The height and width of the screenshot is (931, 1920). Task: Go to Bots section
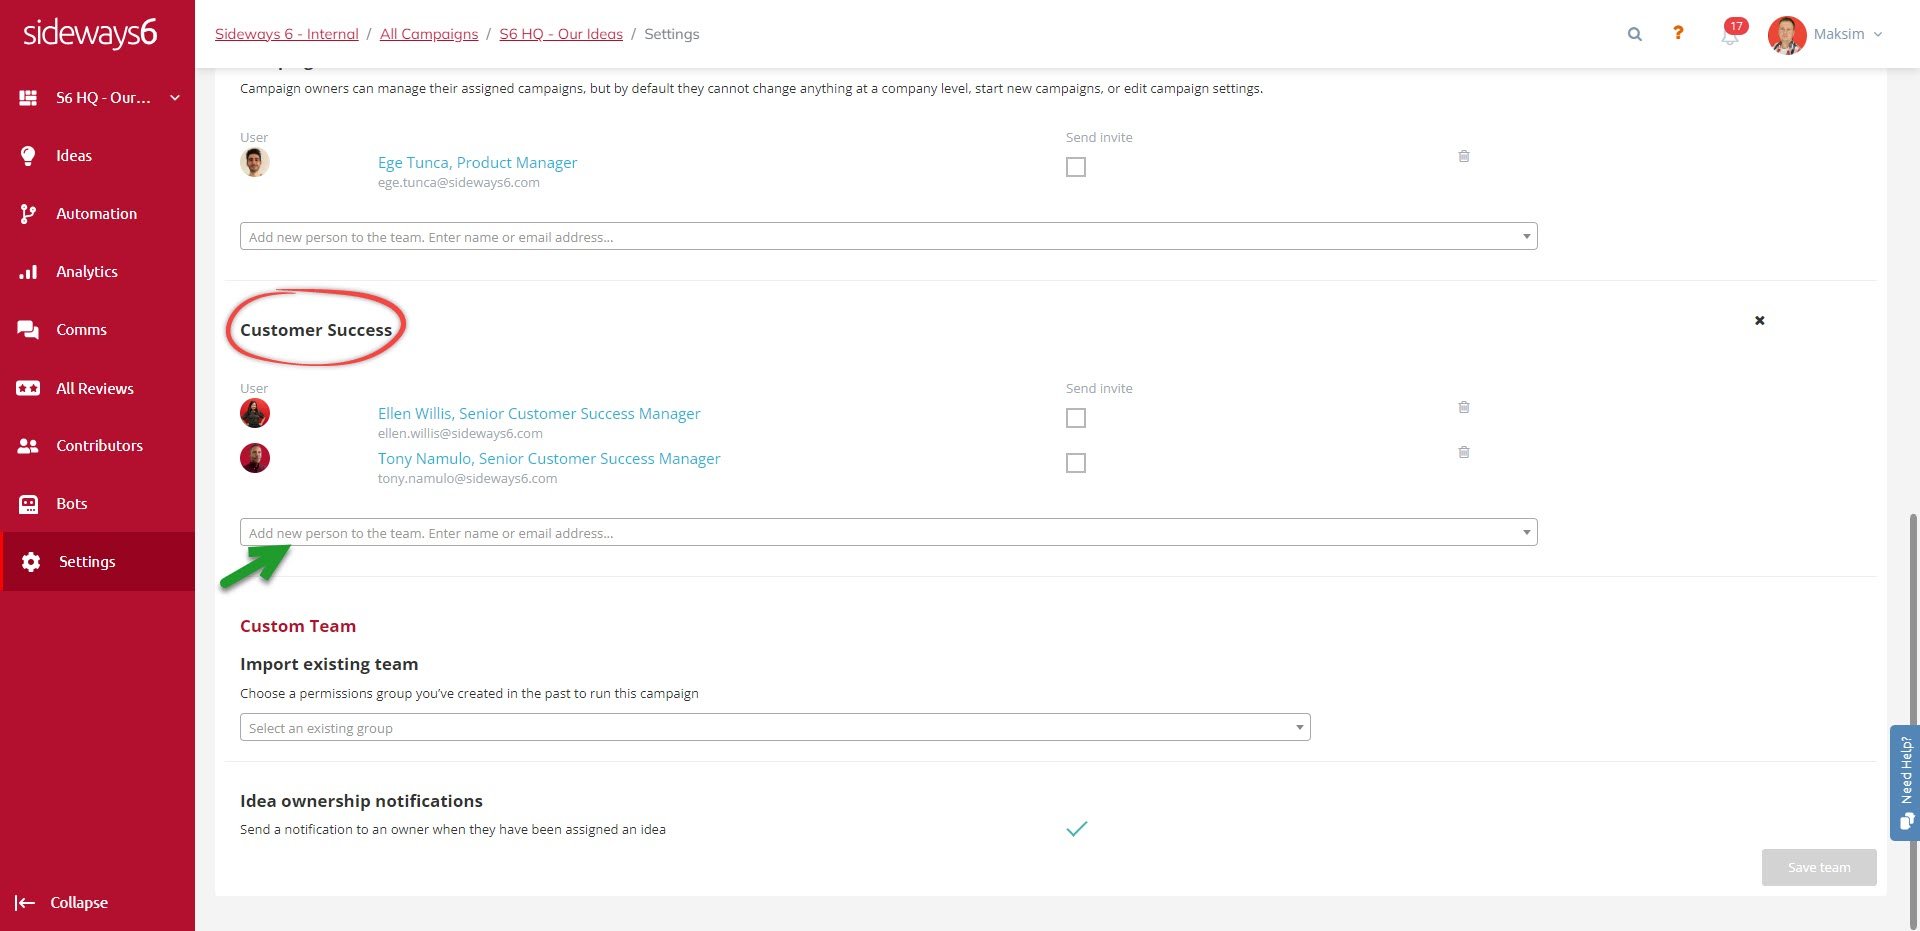[72, 504]
